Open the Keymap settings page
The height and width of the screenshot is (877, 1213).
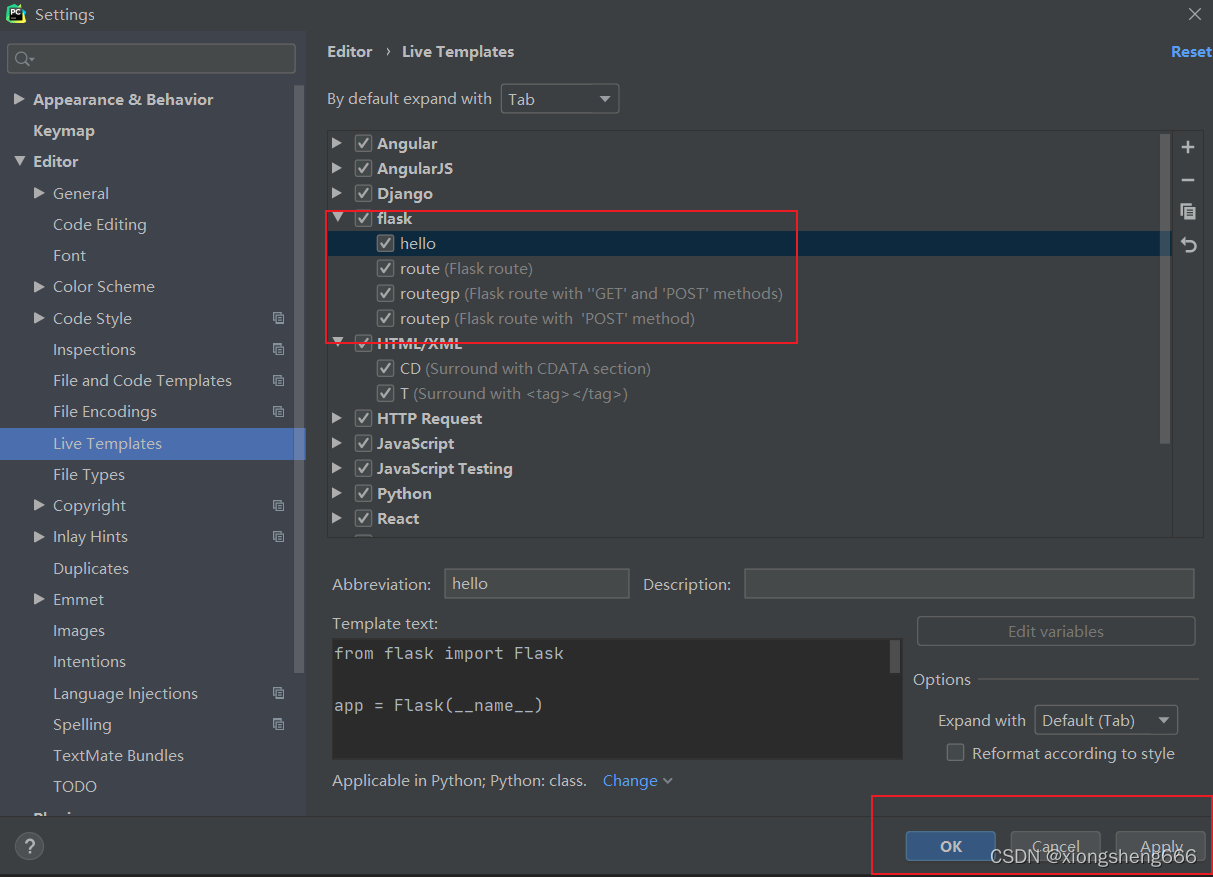pos(64,130)
